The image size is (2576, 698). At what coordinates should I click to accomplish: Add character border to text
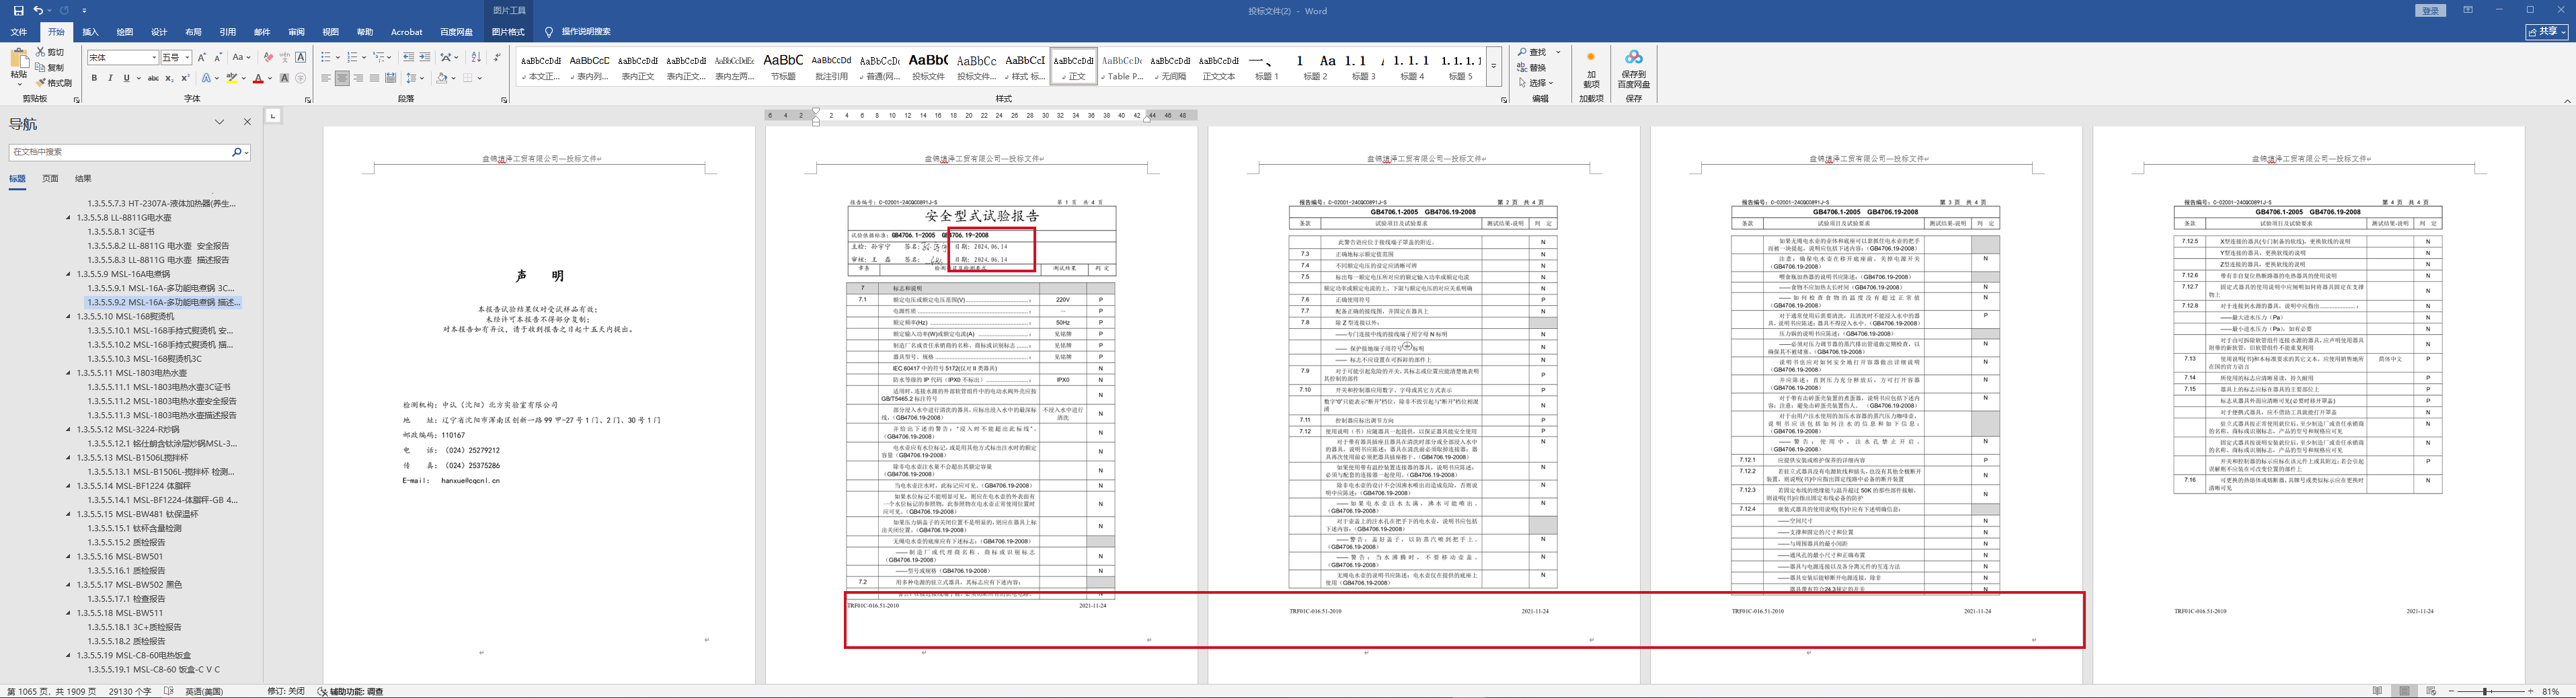pos(301,58)
